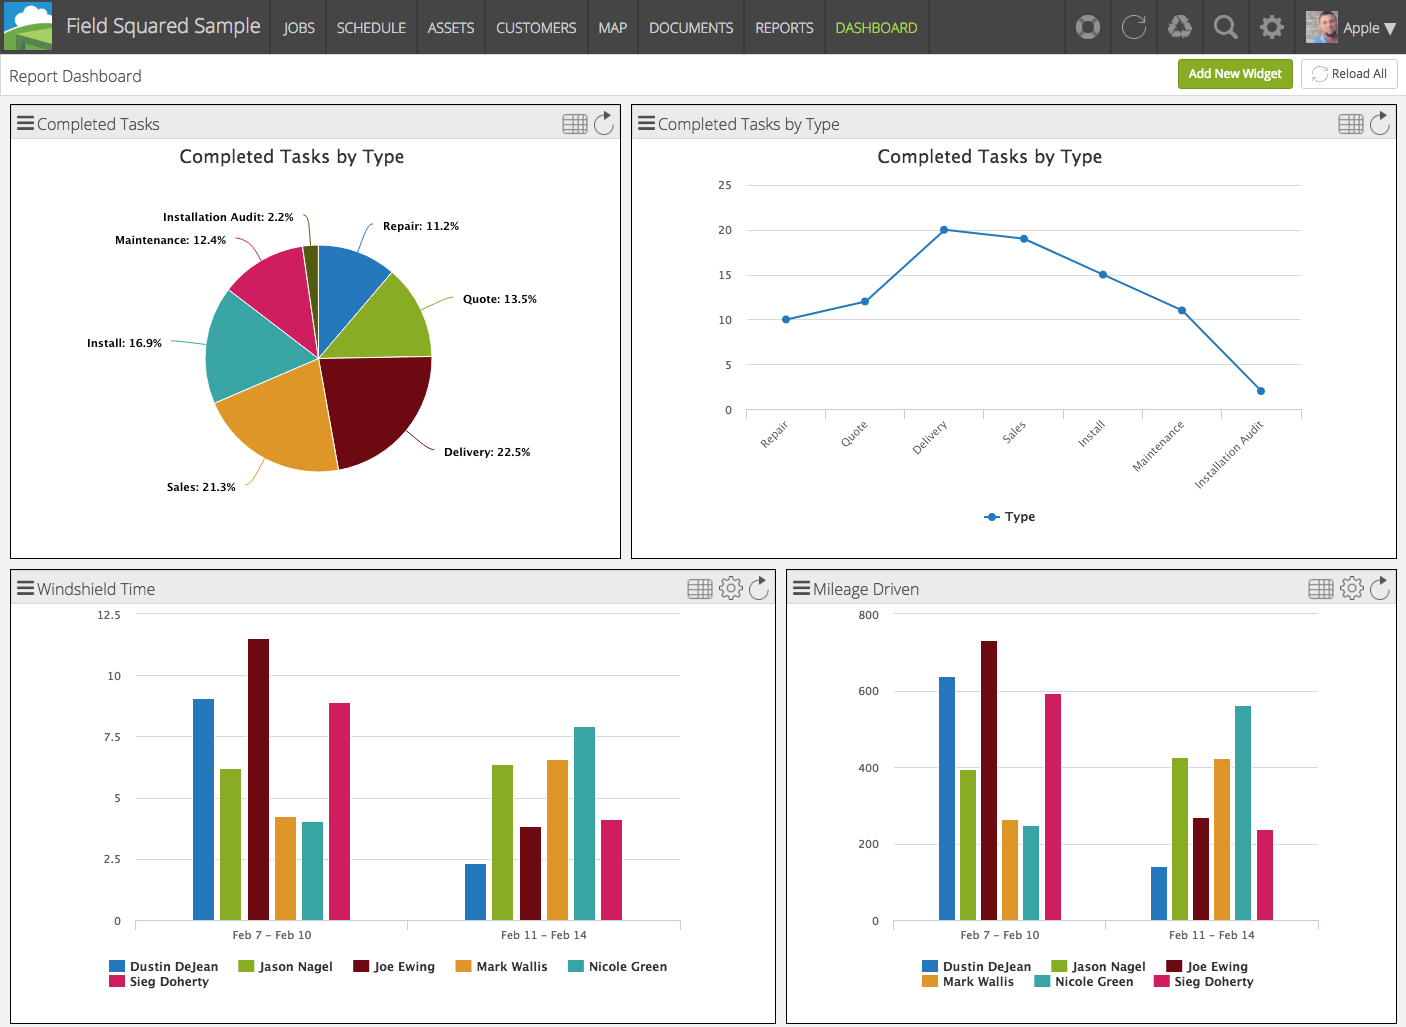Open Windshield Time widget settings gear

(x=731, y=588)
